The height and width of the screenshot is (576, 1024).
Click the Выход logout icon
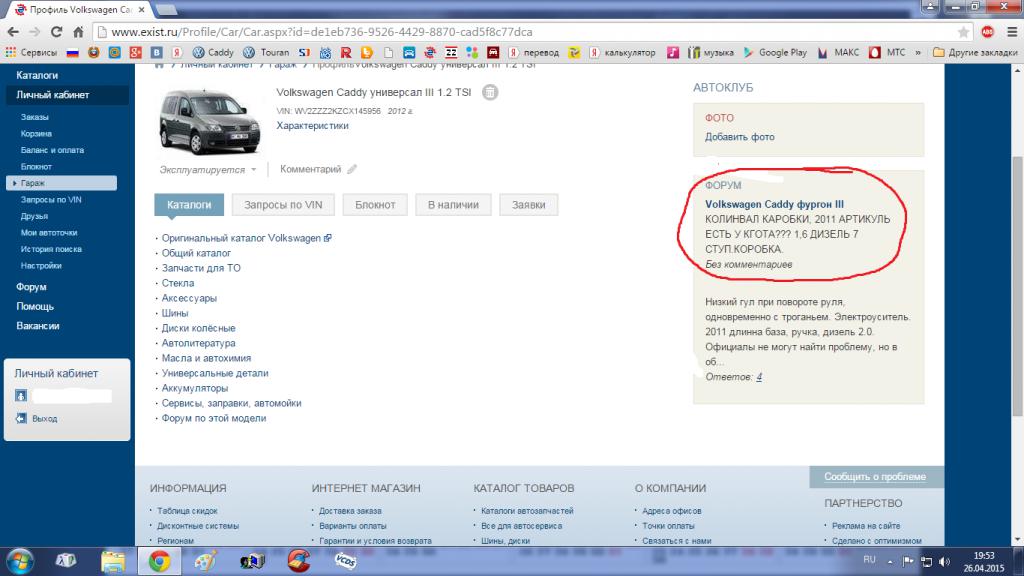[x=21, y=418]
